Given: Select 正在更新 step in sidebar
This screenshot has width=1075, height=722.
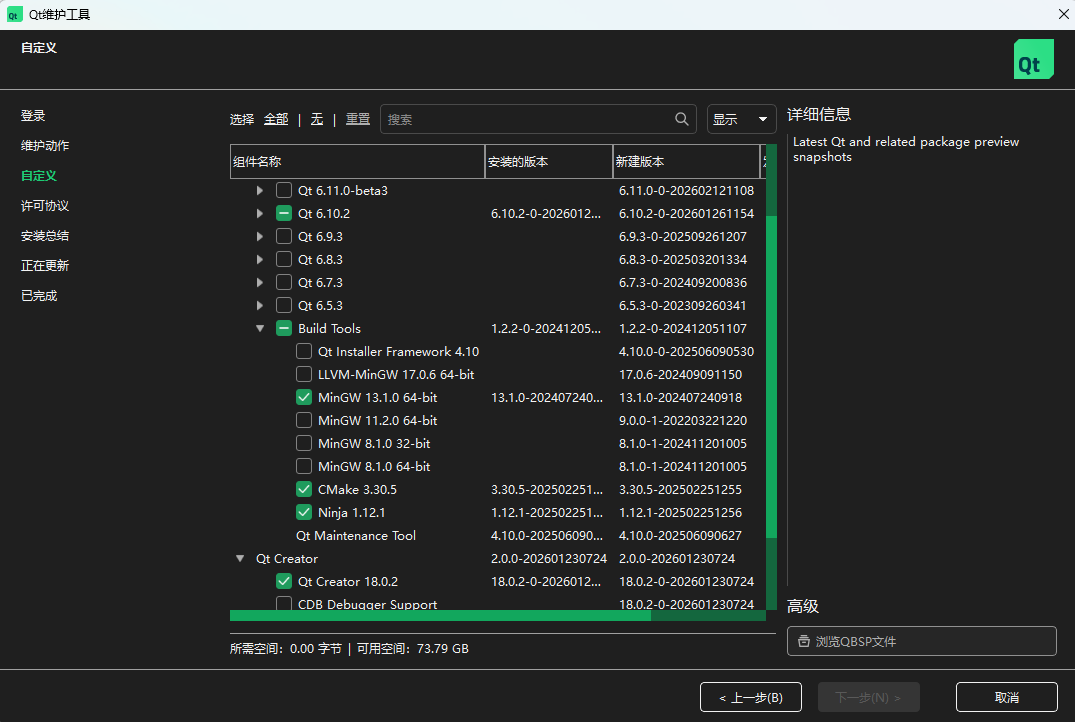Looking at the screenshot, I should [x=45, y=265].
